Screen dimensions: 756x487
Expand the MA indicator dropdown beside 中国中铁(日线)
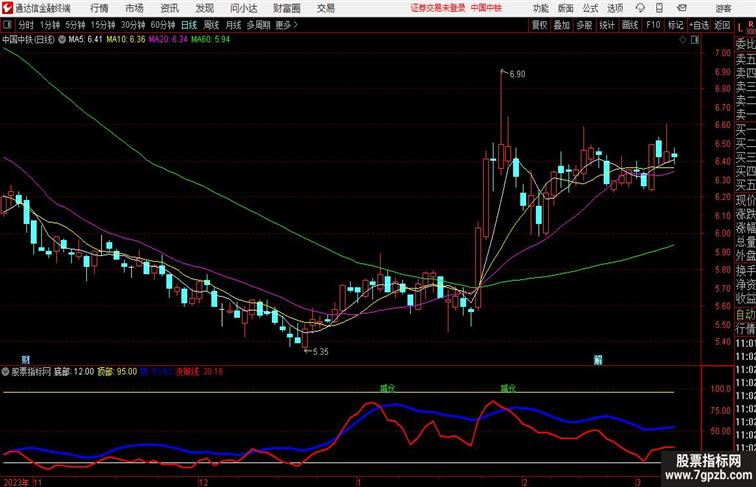click(62, 40)
